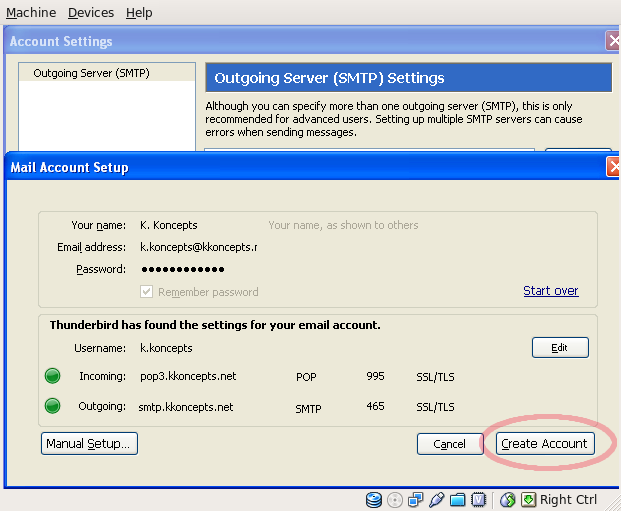This screenshot has width=621, height=511.
Task: Click the outgoing server smtp.kkoncepts.net
Action: pyautogui.click(x=186, y=407)
